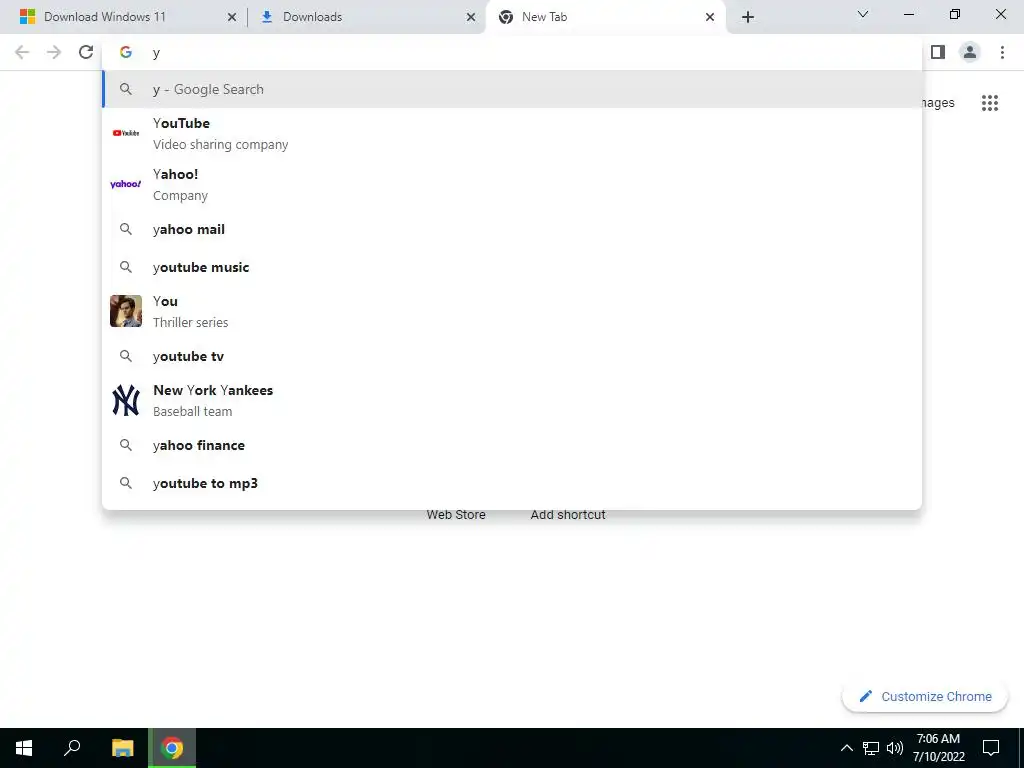Reload the page with refresh icon
Viewport: 1024px width, 768px height.
coord(86,52)
